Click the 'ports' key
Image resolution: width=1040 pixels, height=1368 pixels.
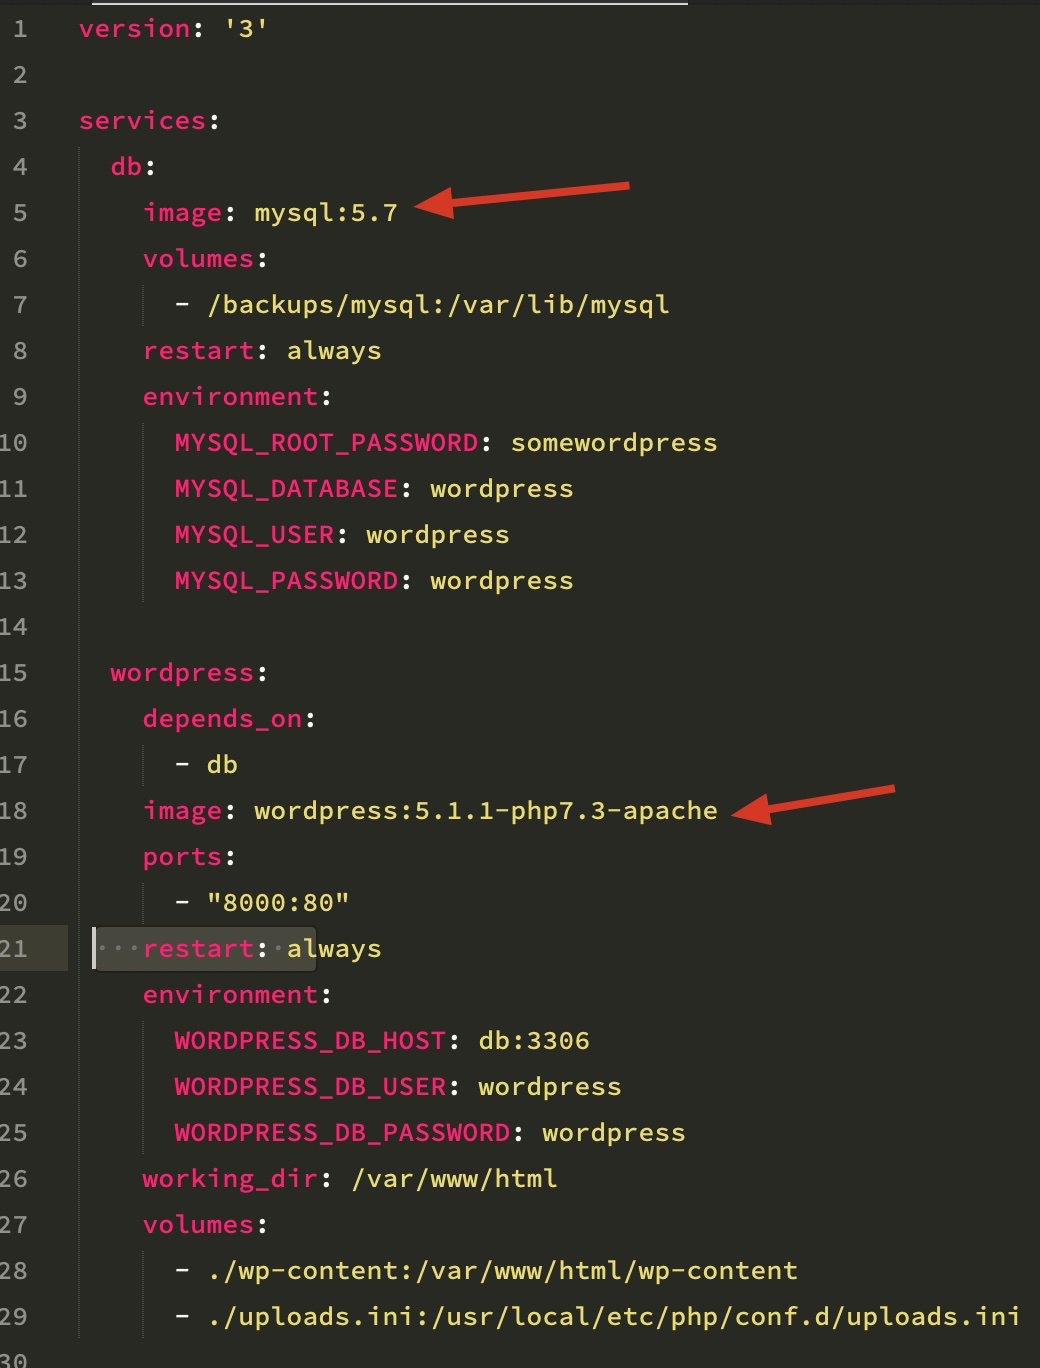[x=182, y=857]
